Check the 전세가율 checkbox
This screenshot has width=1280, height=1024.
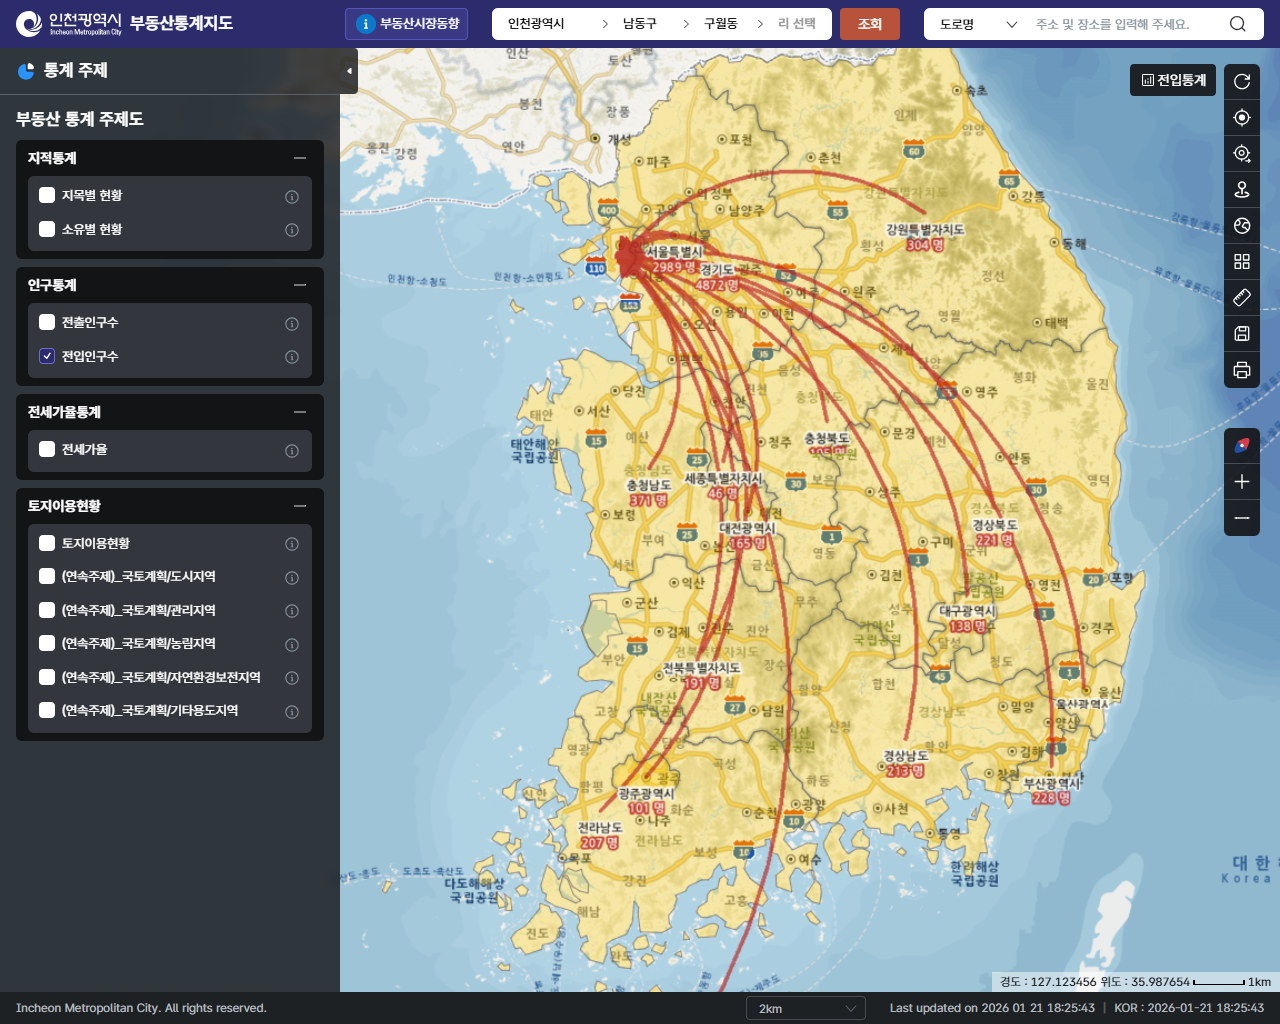(x=47, y=449)
